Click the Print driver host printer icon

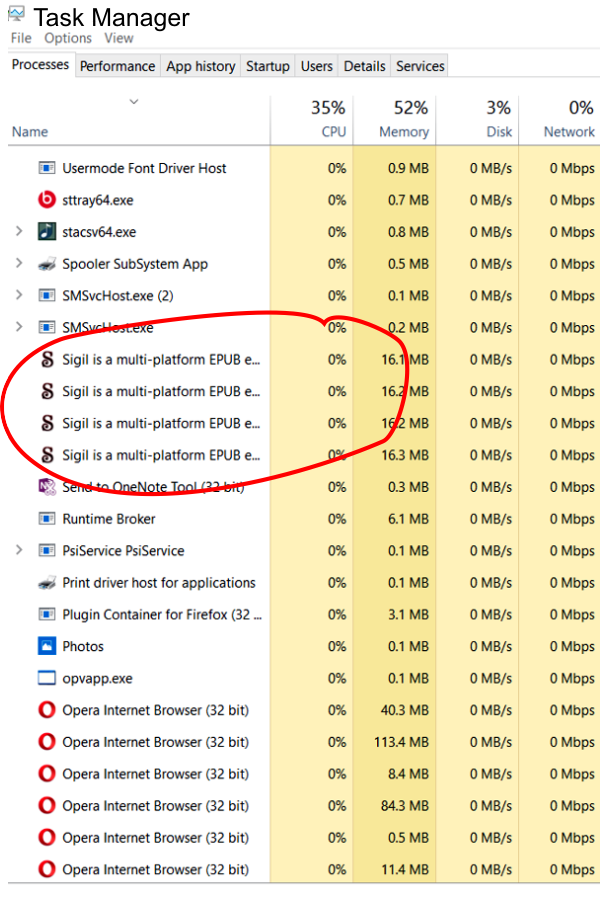46,583
